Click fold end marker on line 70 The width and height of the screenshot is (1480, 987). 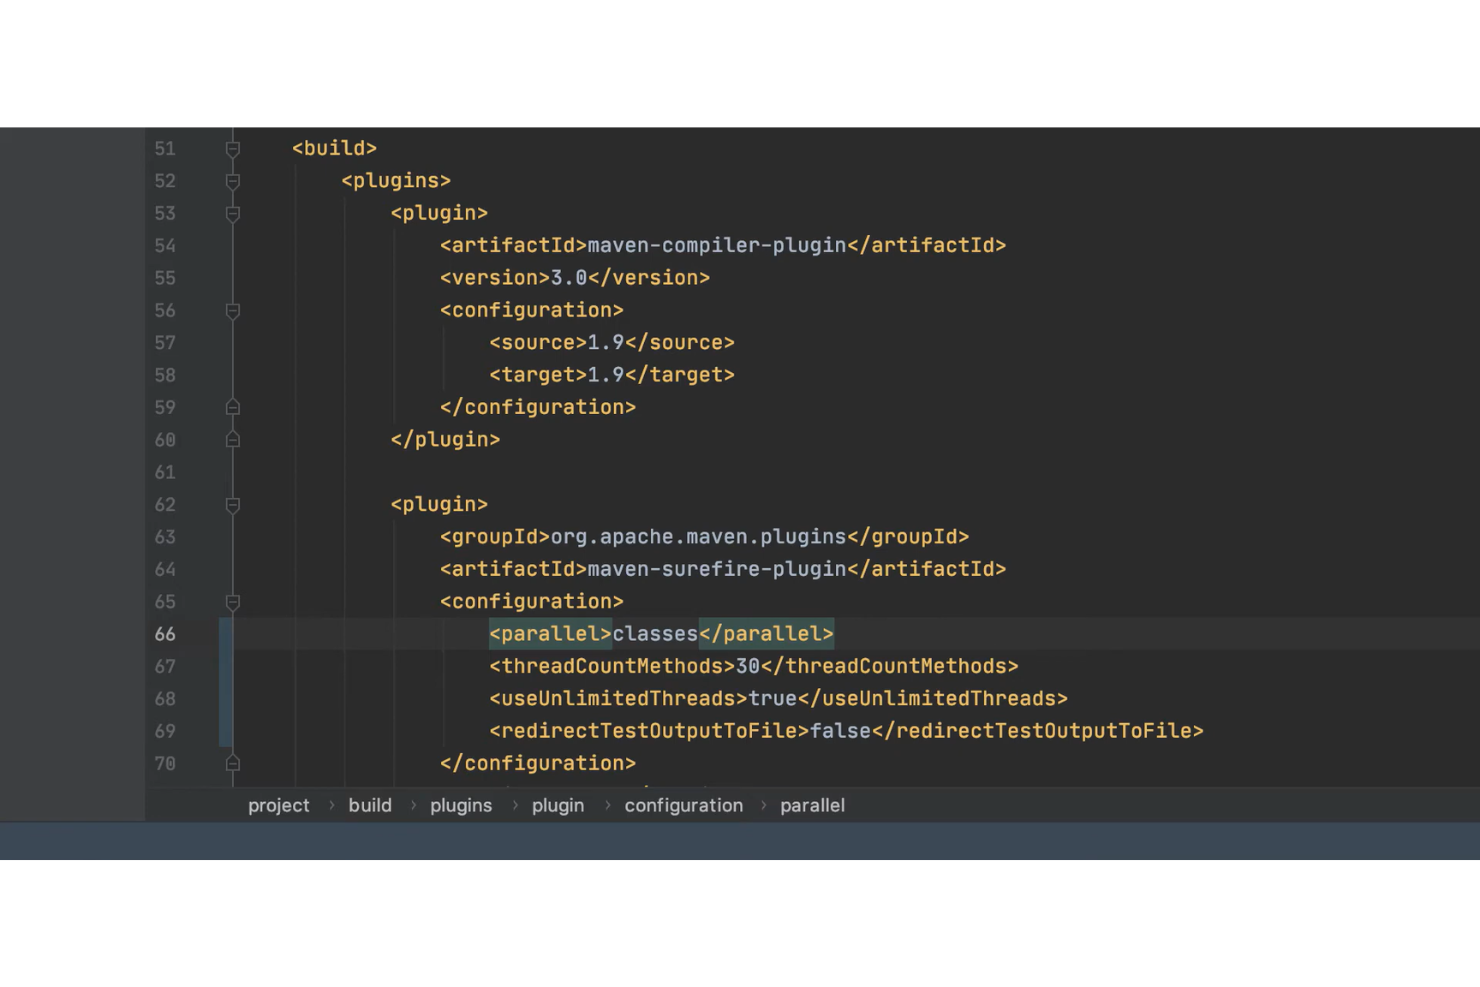[232, 764]
